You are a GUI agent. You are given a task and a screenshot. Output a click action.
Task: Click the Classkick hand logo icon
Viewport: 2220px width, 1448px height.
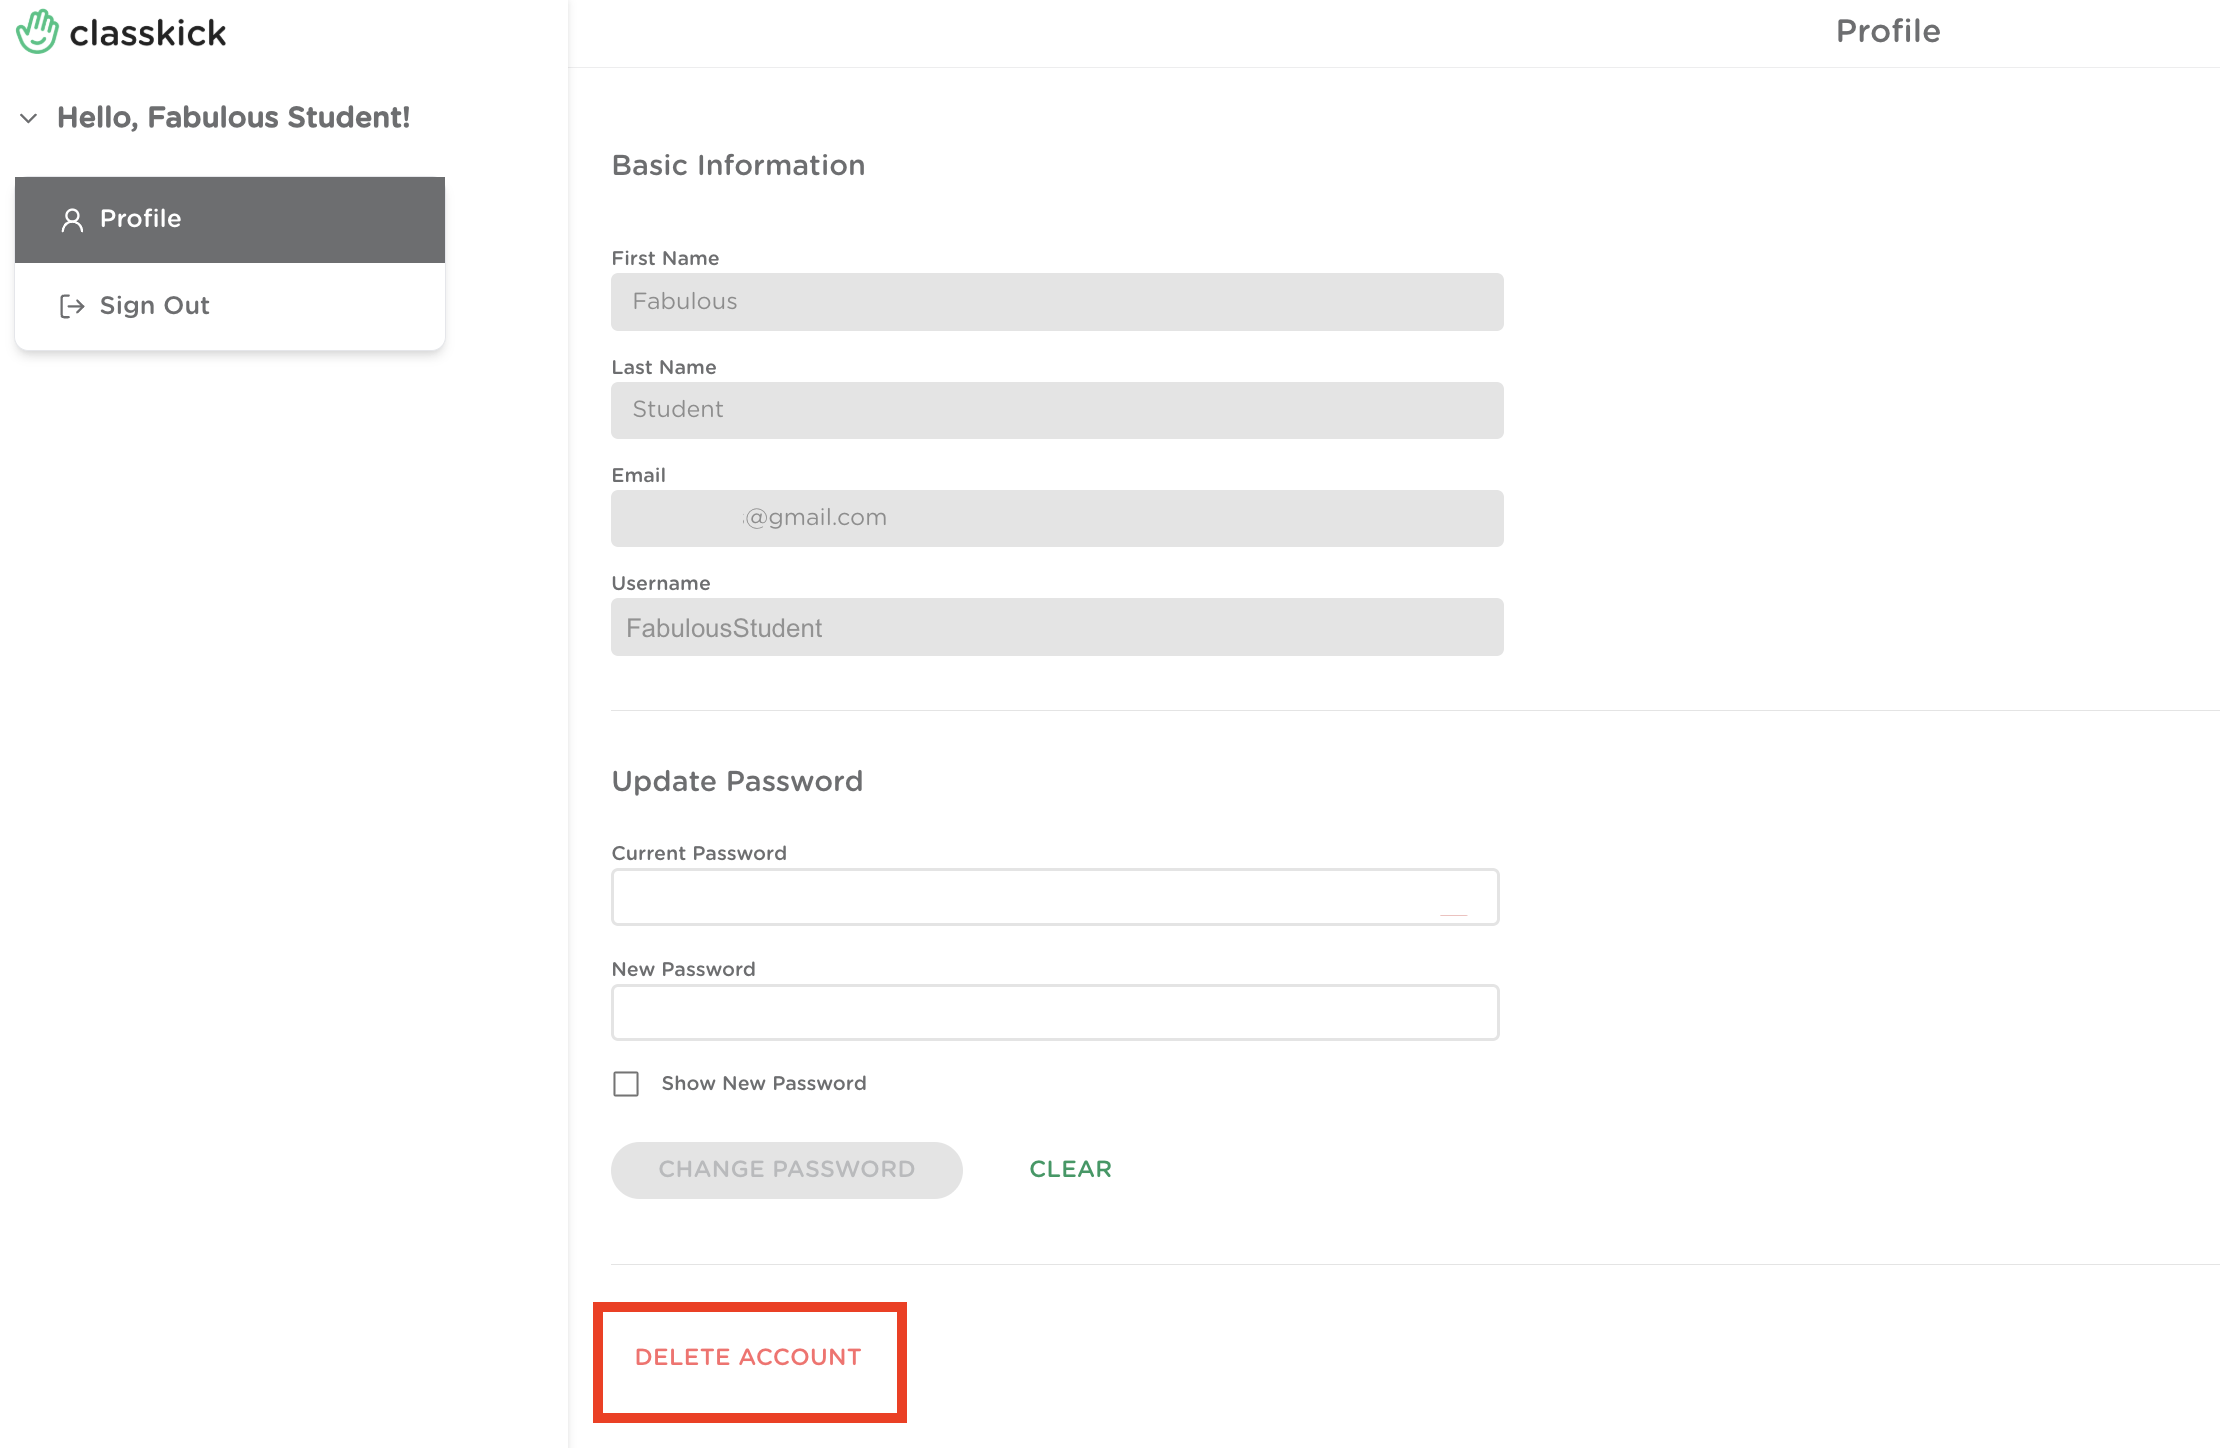pyautogui.click(x=37, y=32)
